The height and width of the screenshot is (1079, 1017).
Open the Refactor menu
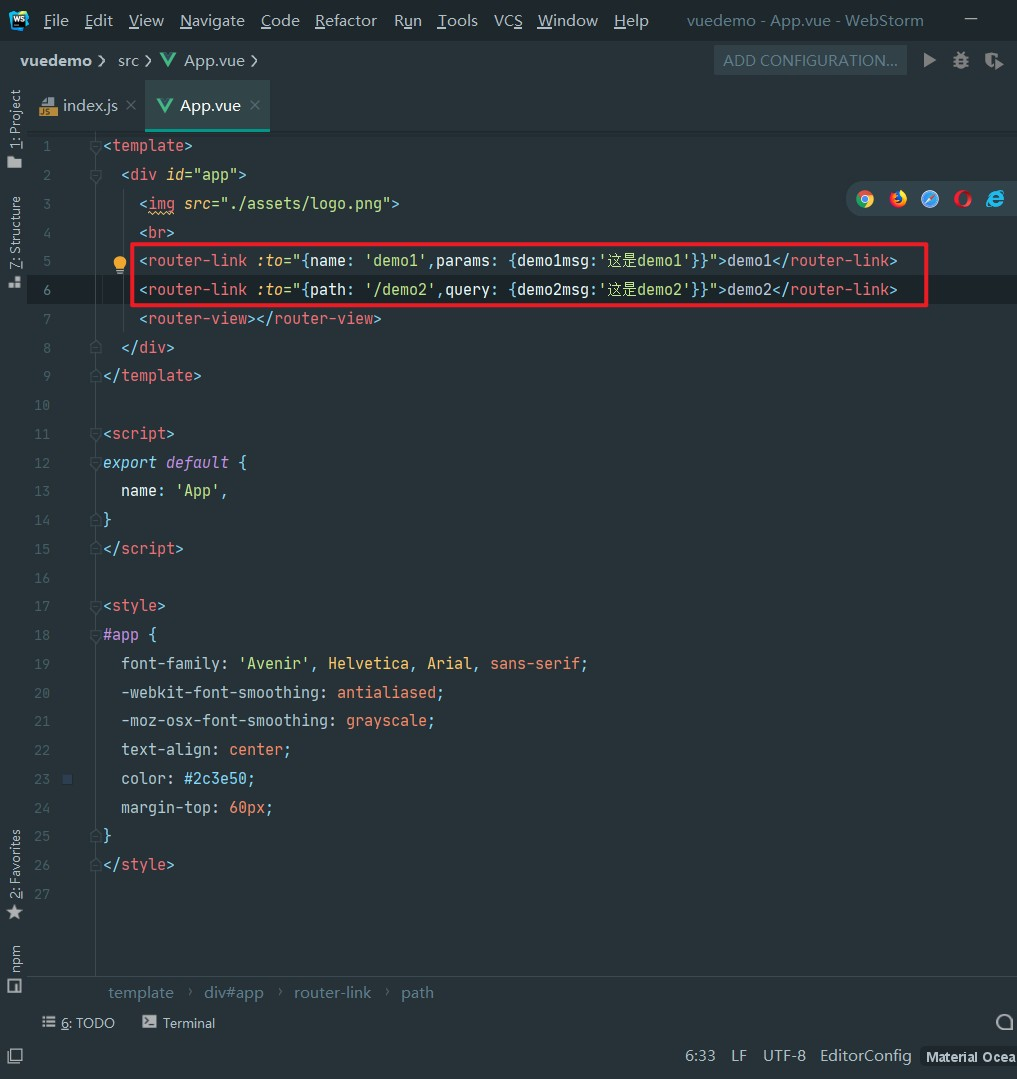tap(345, 21)
